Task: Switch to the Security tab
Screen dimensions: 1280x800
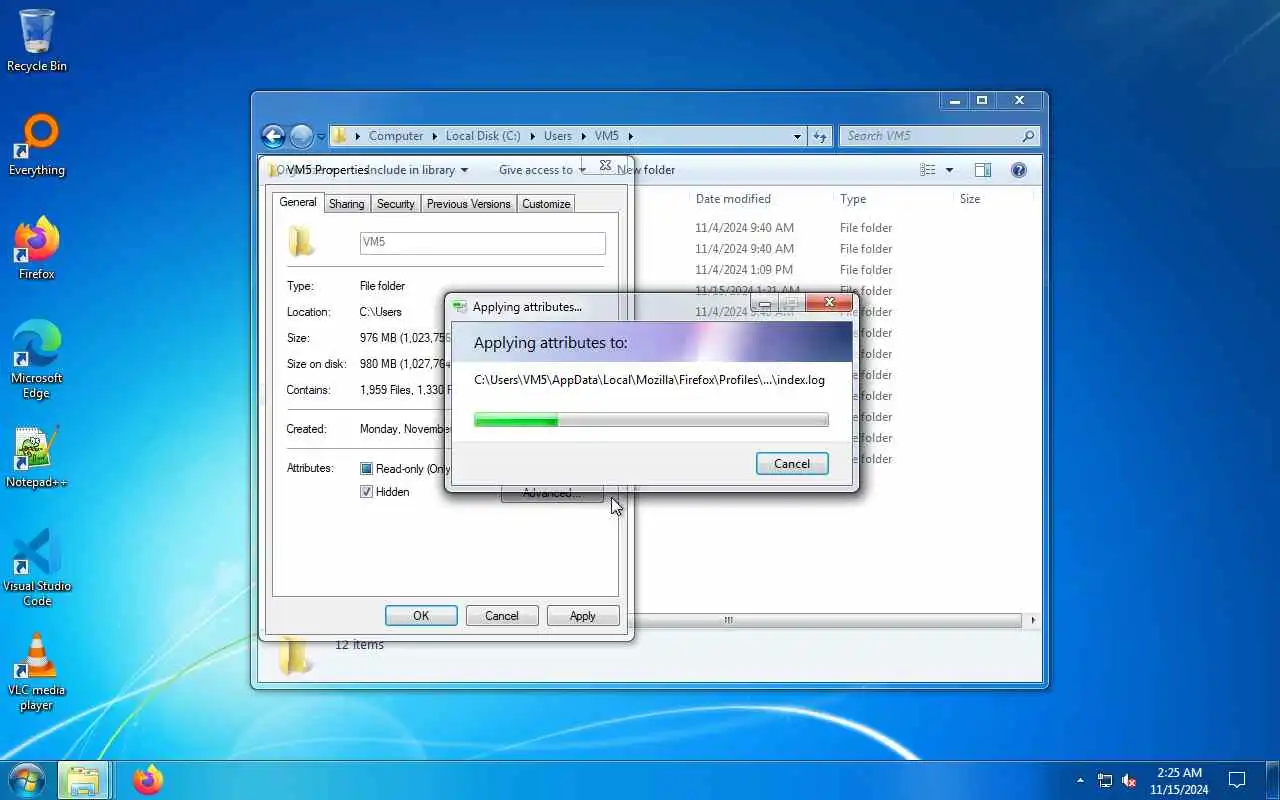Action: pos(395,204)
